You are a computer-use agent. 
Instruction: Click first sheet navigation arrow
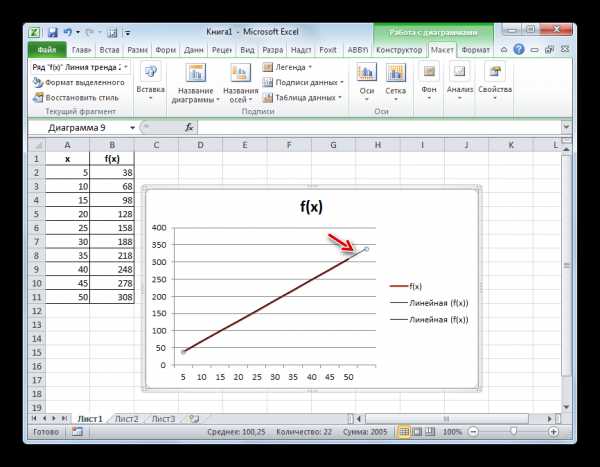(34, 419)
